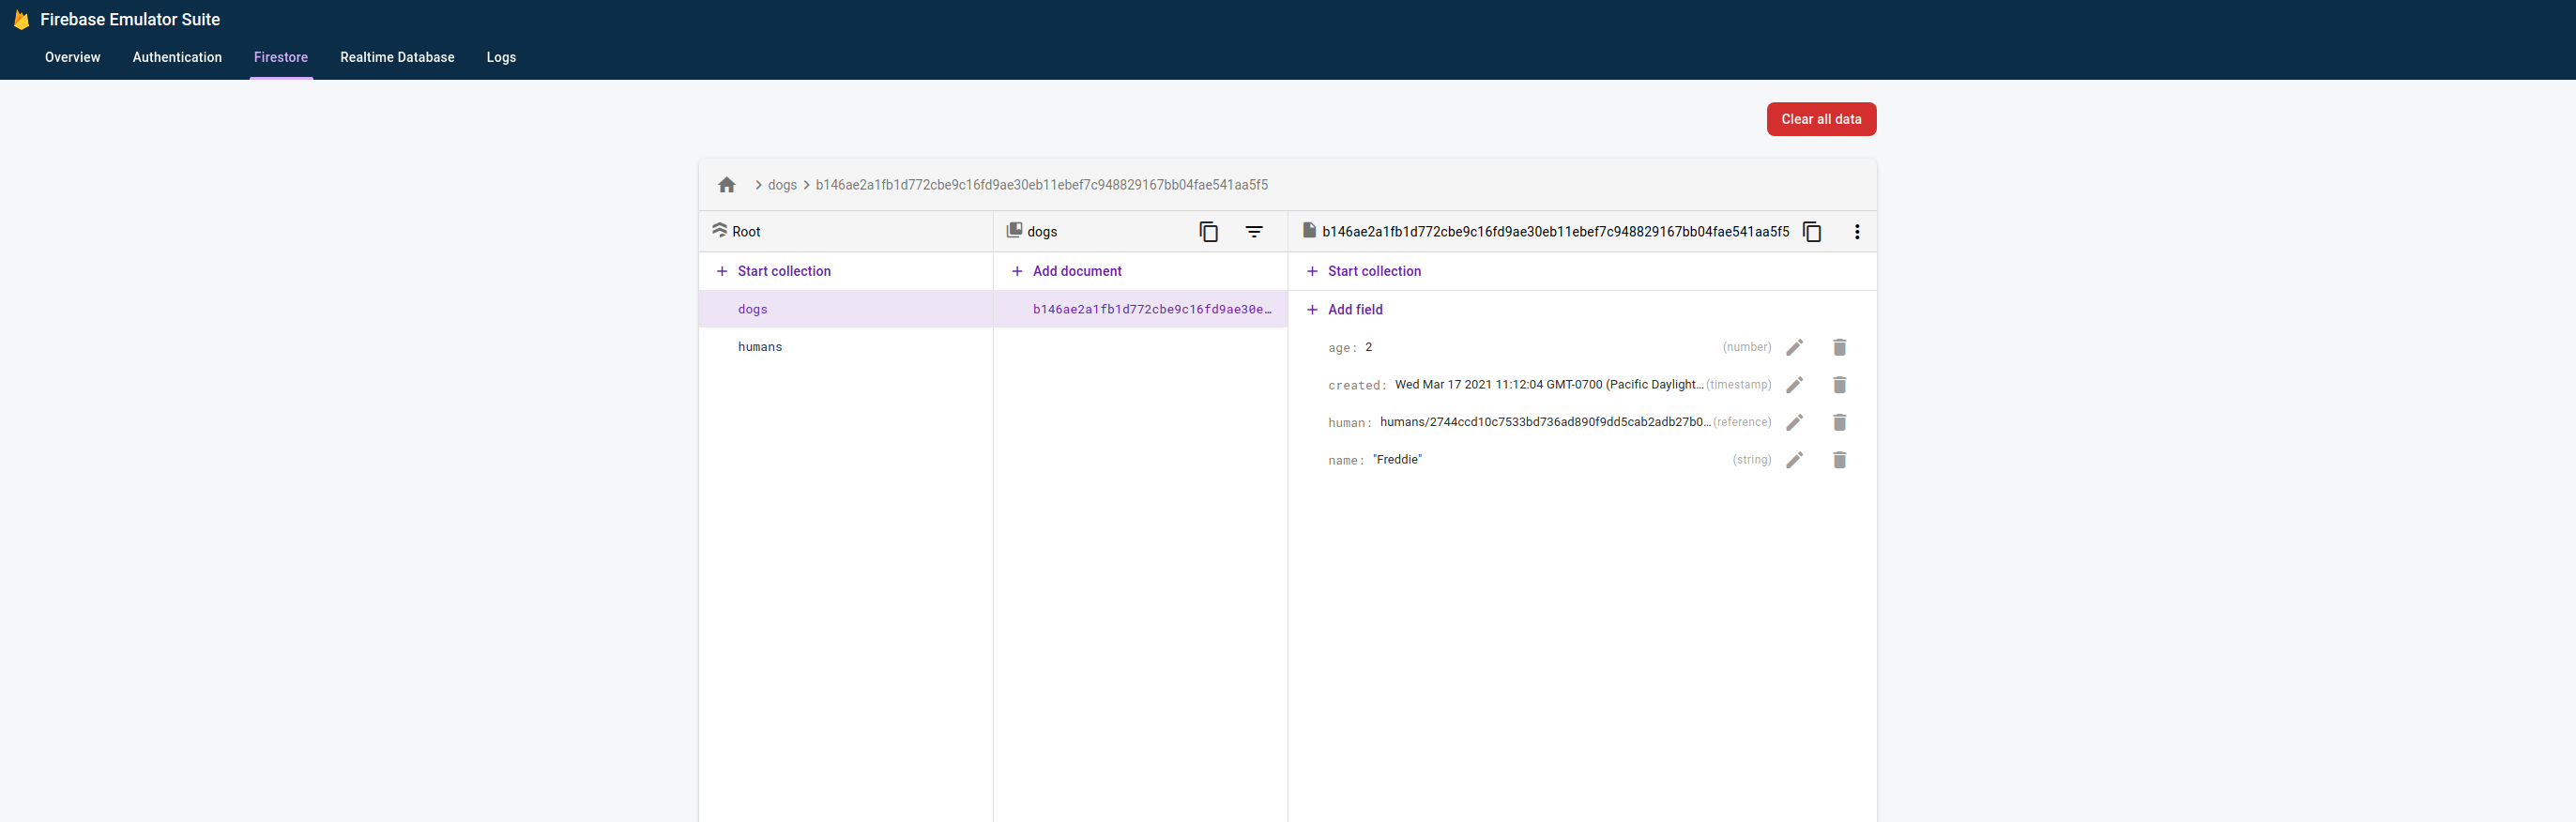The image size is (2576, 822).
Task: Open the Realtime Database tab
Action: [x=397, y=57]
